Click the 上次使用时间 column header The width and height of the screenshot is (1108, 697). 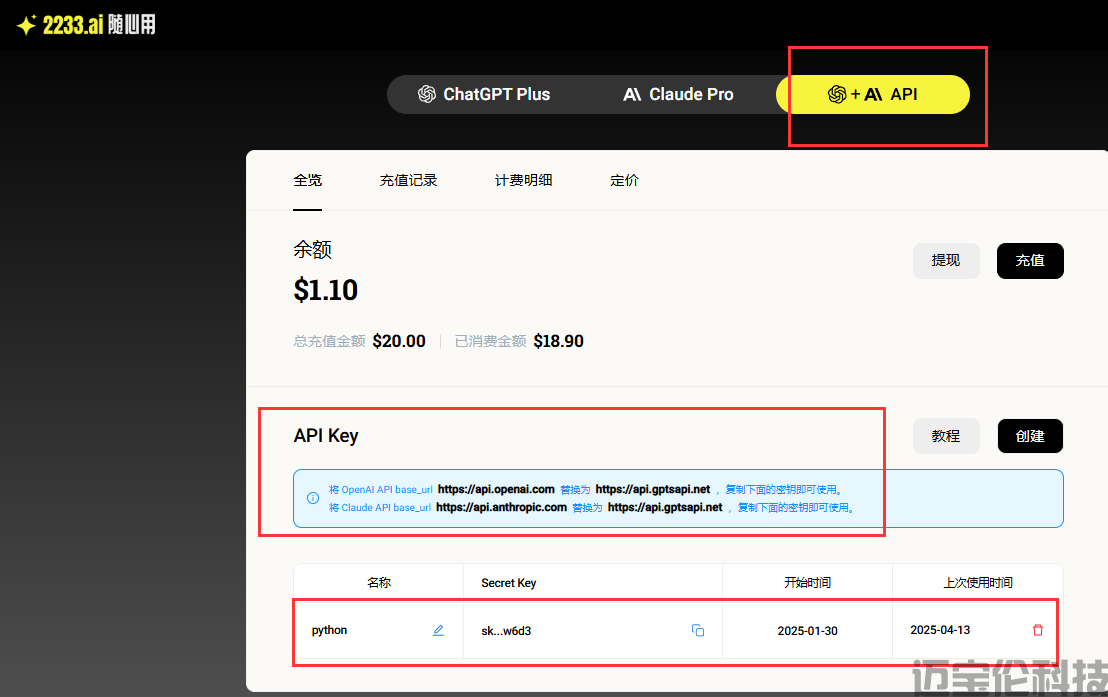tap(978, 582)
